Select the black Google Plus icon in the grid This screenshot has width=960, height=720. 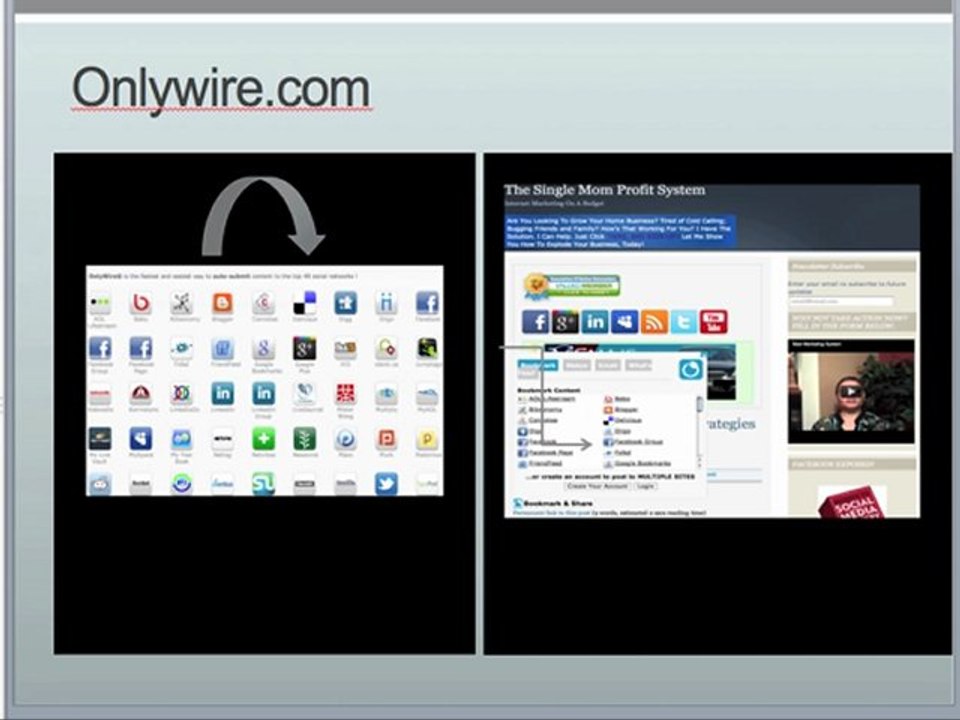pyautogui.click(x=304, y=348)
